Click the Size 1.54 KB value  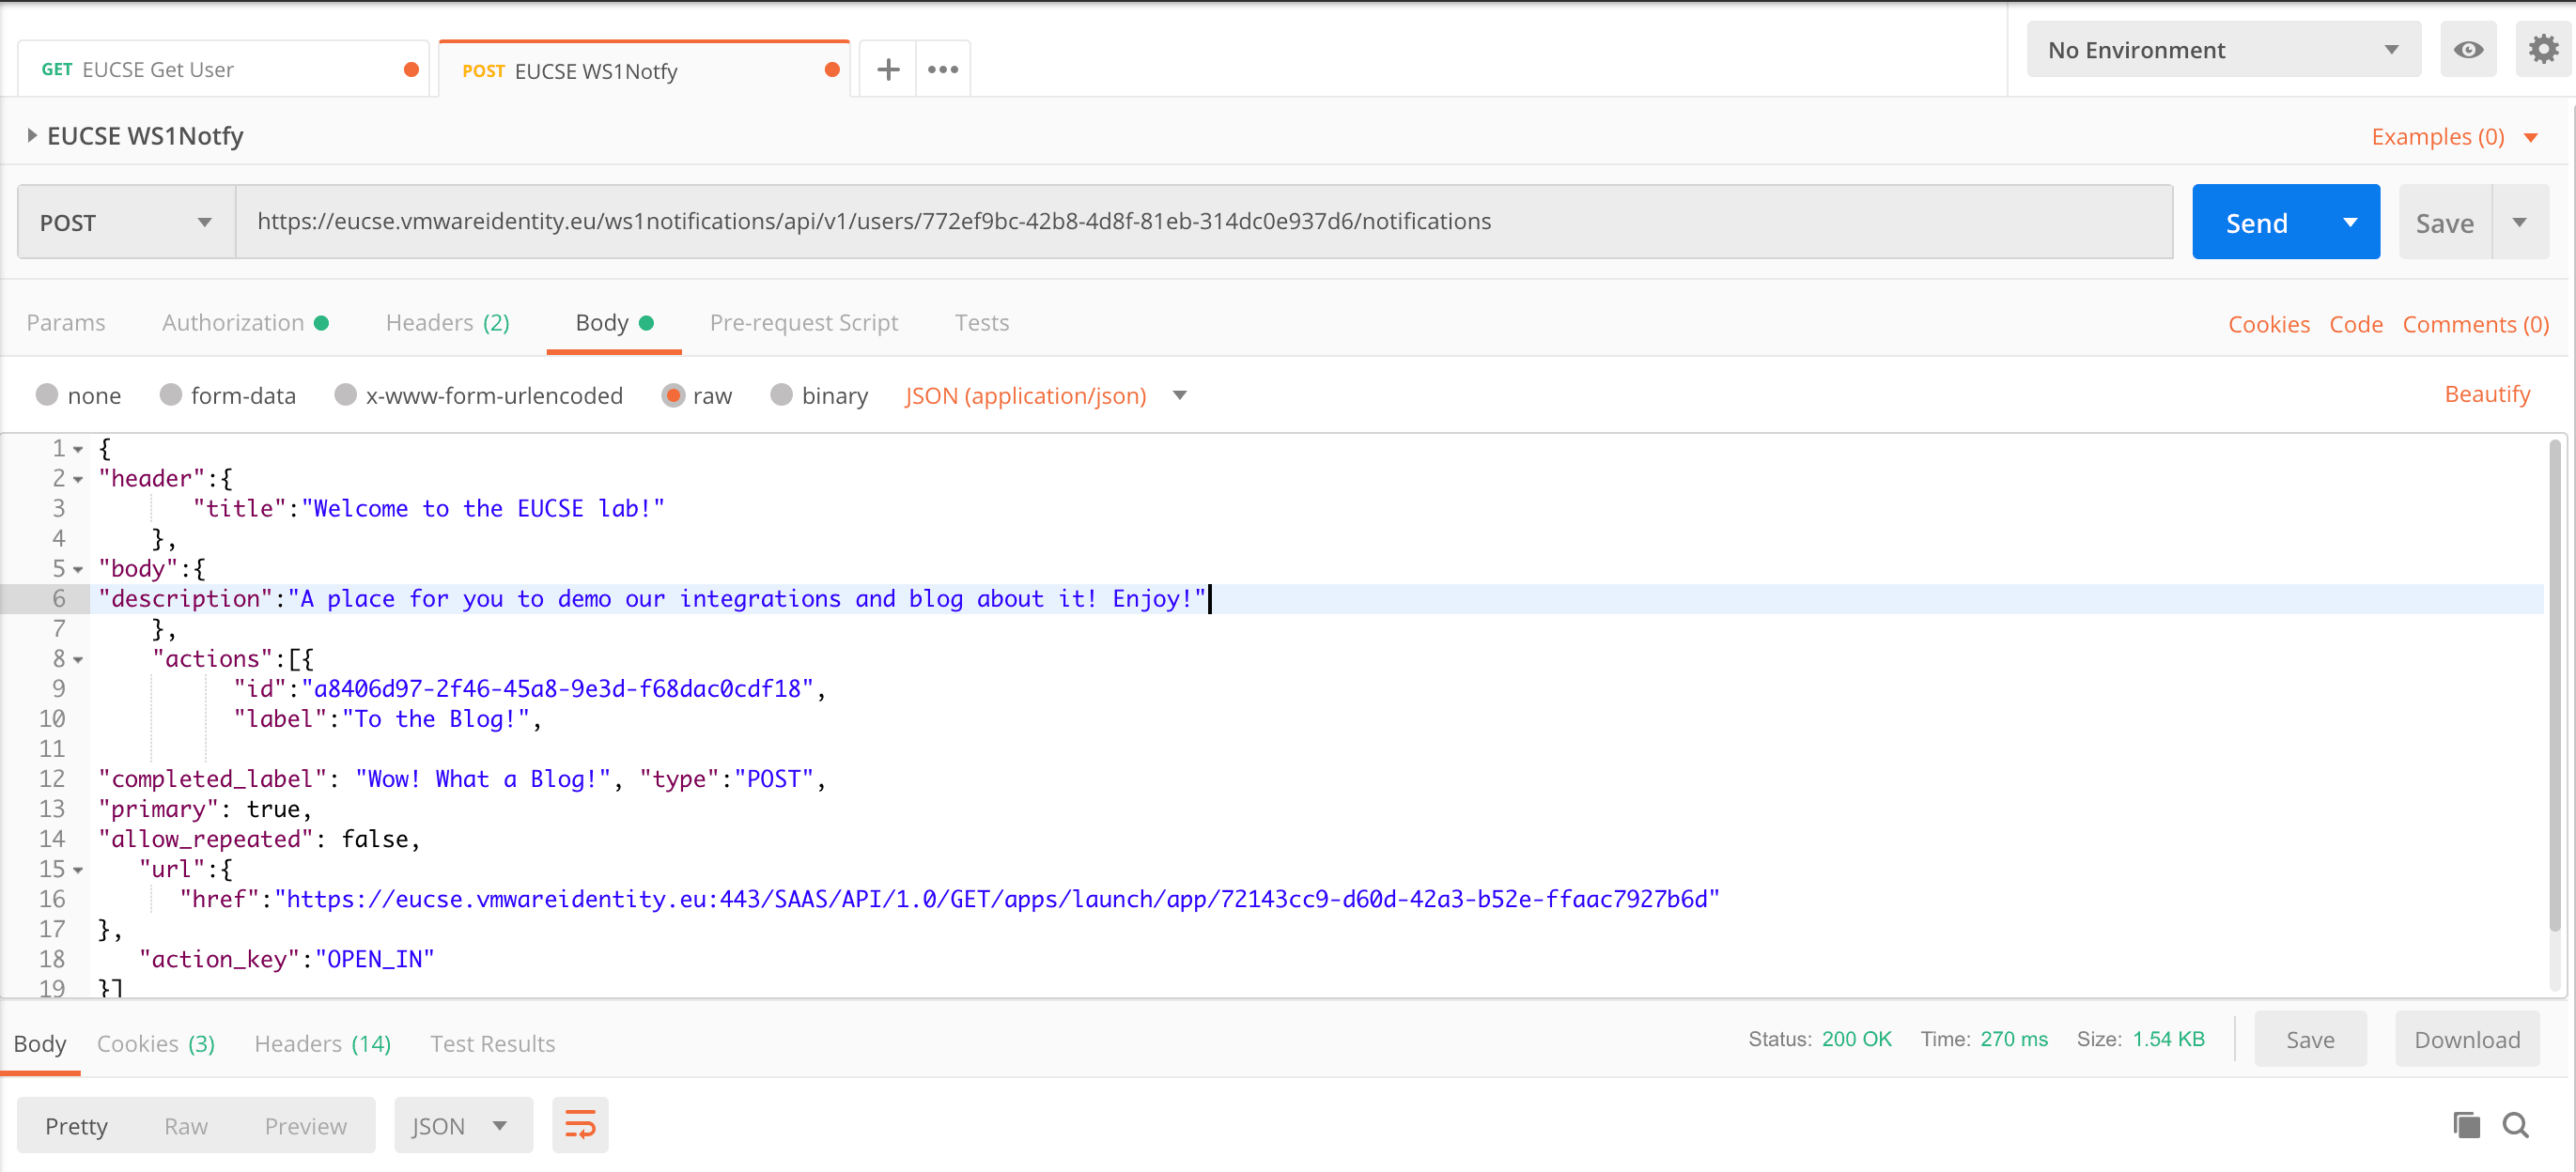2168,1039
